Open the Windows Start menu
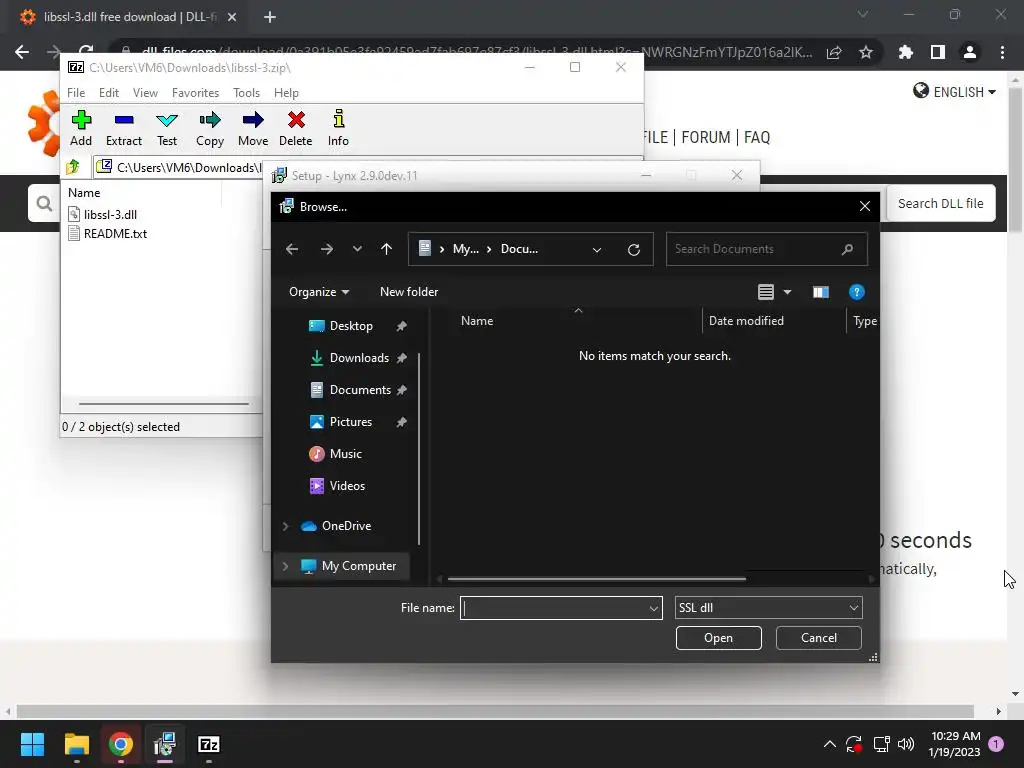The height and width of the screenshot is (768, 1024). click(32, 744)
